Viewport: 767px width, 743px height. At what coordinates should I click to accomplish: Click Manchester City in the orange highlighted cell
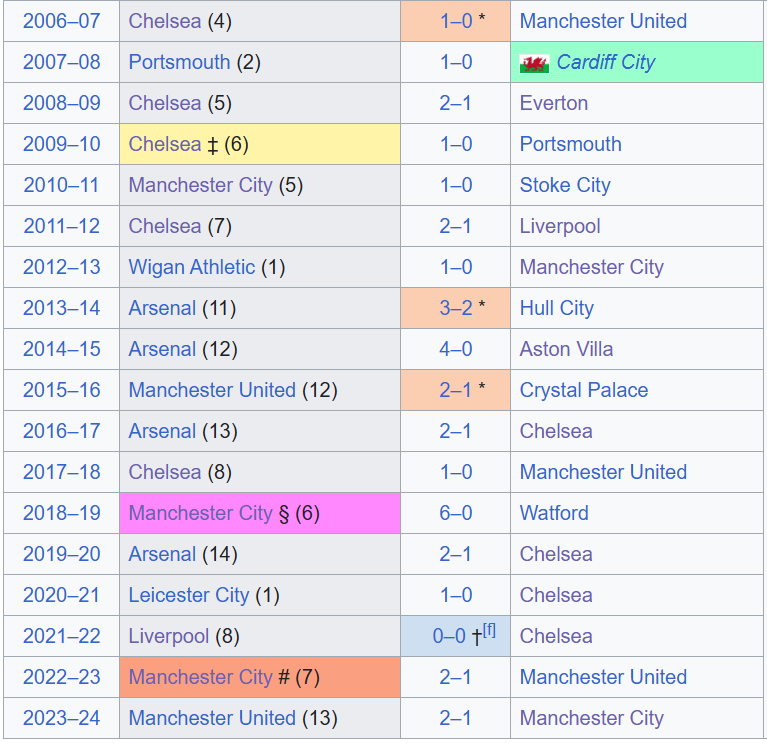click(200, 677)
